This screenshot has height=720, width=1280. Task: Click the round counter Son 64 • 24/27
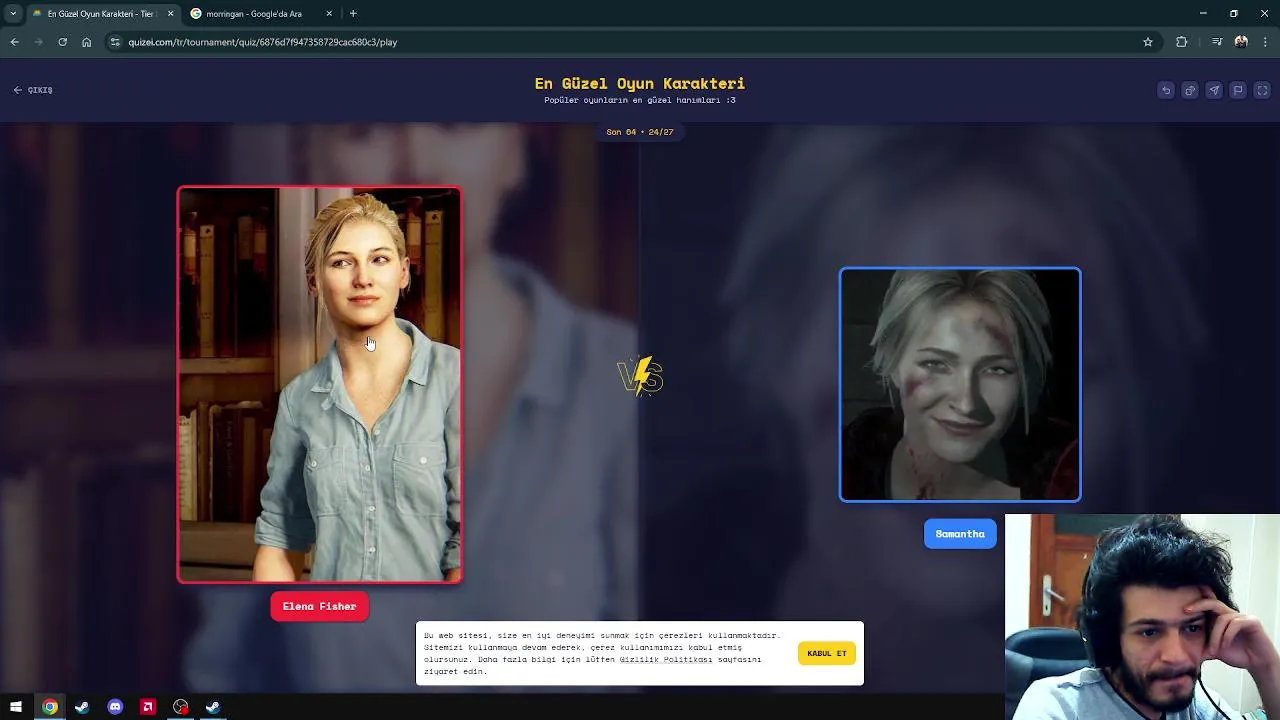click(x=640, y=132)
